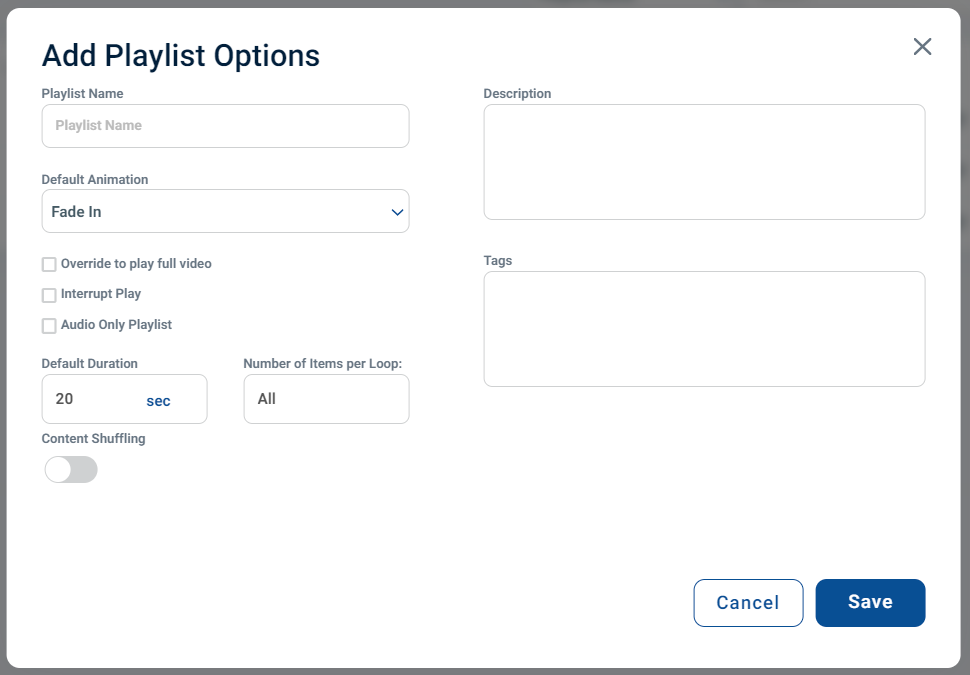This screenshot has height=675, width=970.
Task: Save the playlist options
Action: pyautogui.click(x=870, y=603)
